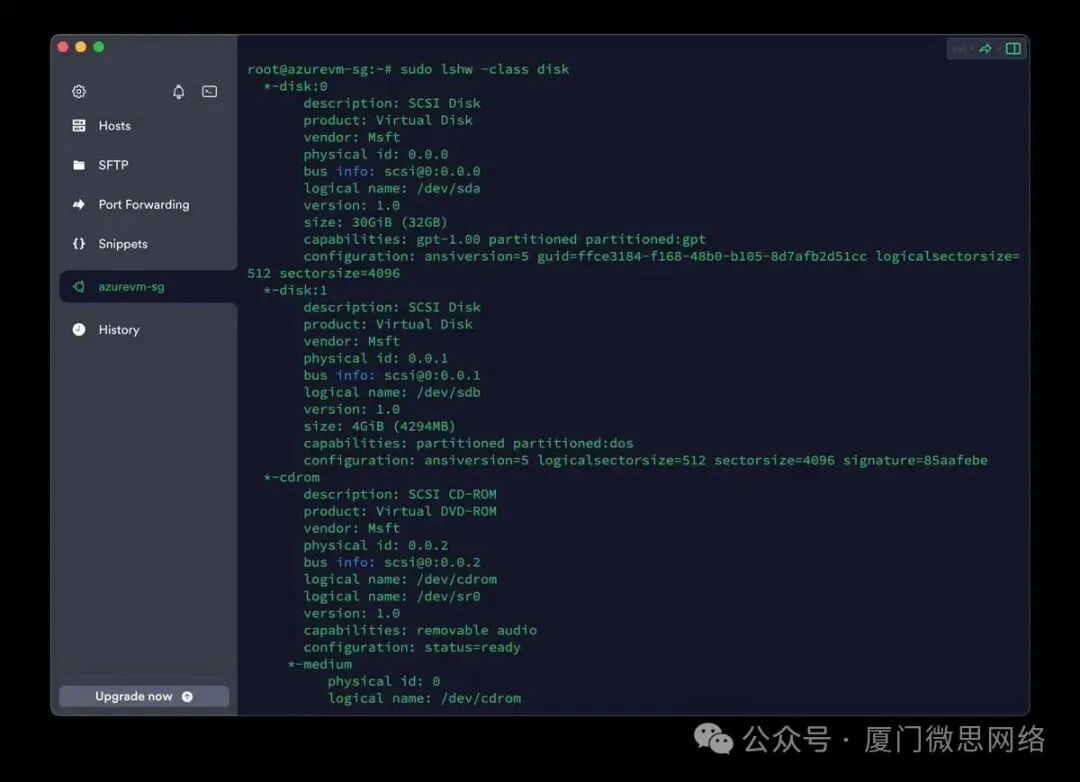Click the configuration line with signature=85aafebe
The width and height of the screenshot is (1080, 782).
pyautogui.click(x=645, y=460)
